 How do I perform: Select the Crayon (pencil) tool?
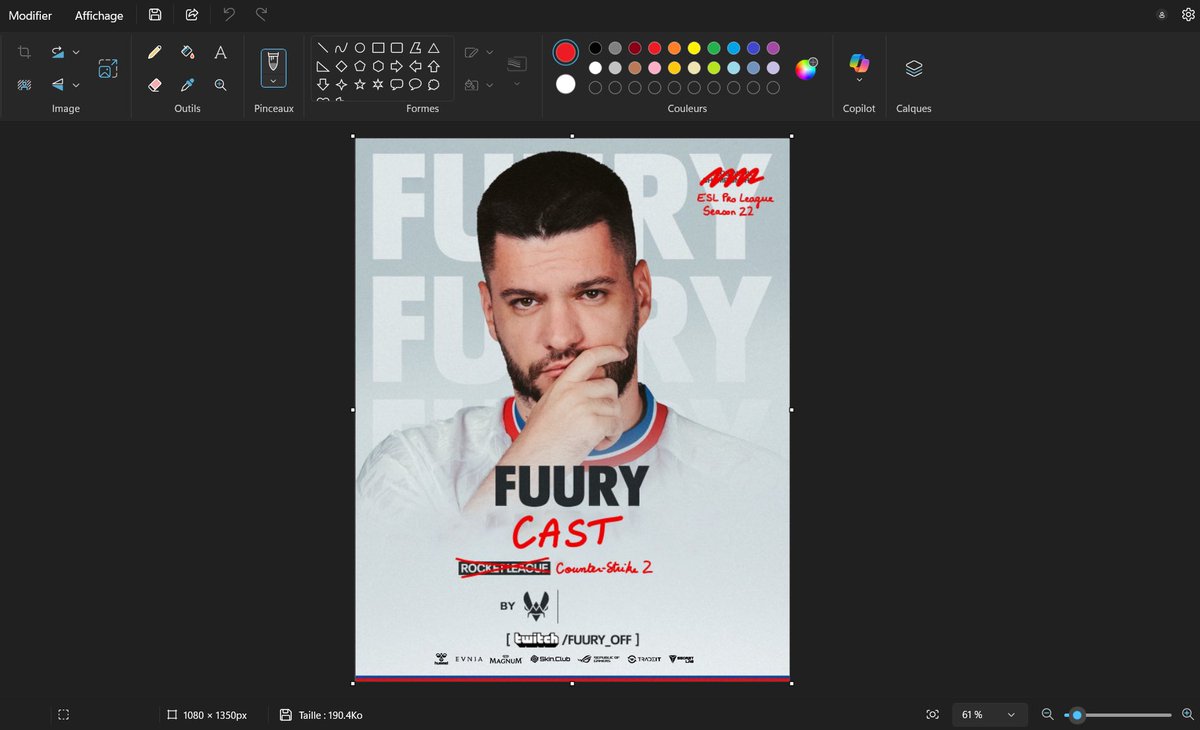155,51
